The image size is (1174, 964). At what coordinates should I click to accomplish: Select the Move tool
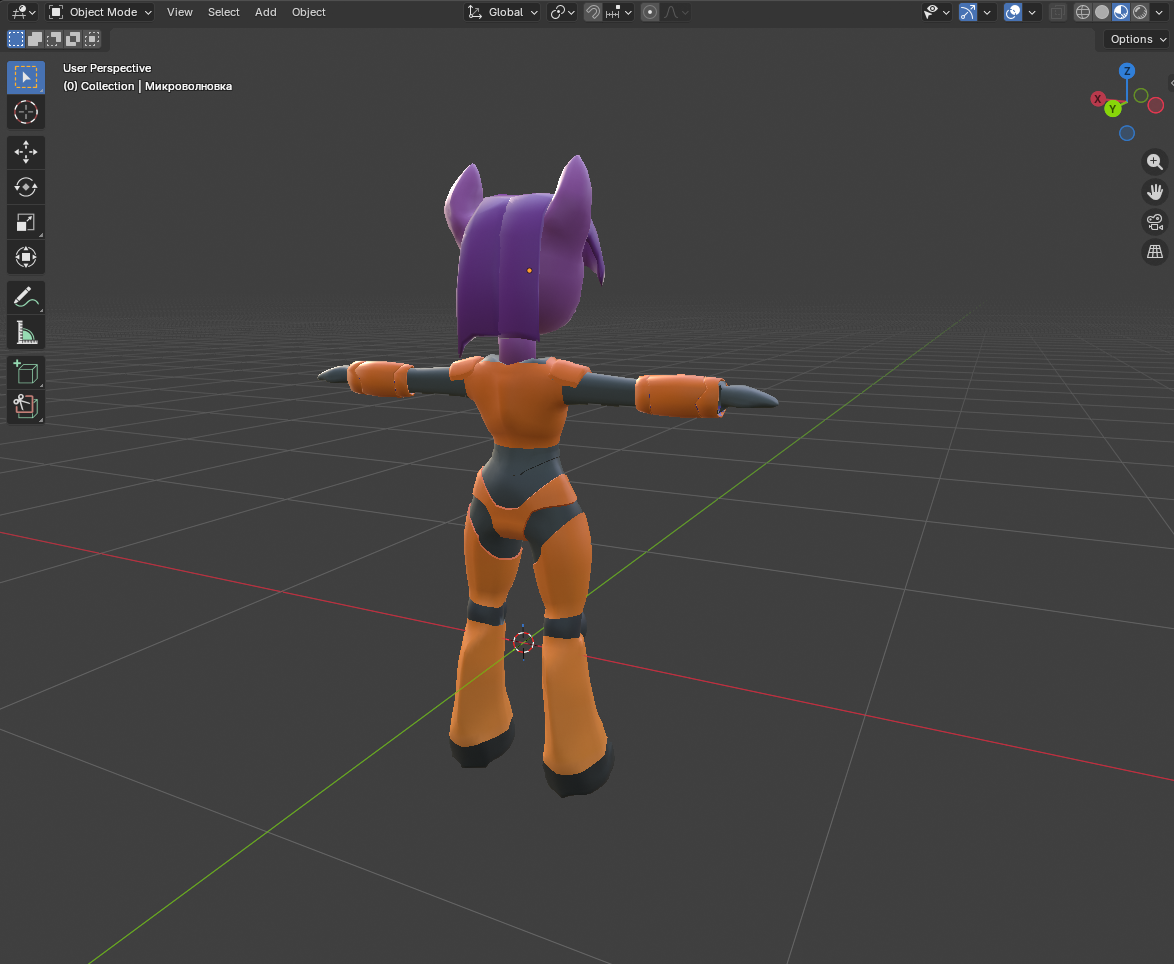pos(25,152)
